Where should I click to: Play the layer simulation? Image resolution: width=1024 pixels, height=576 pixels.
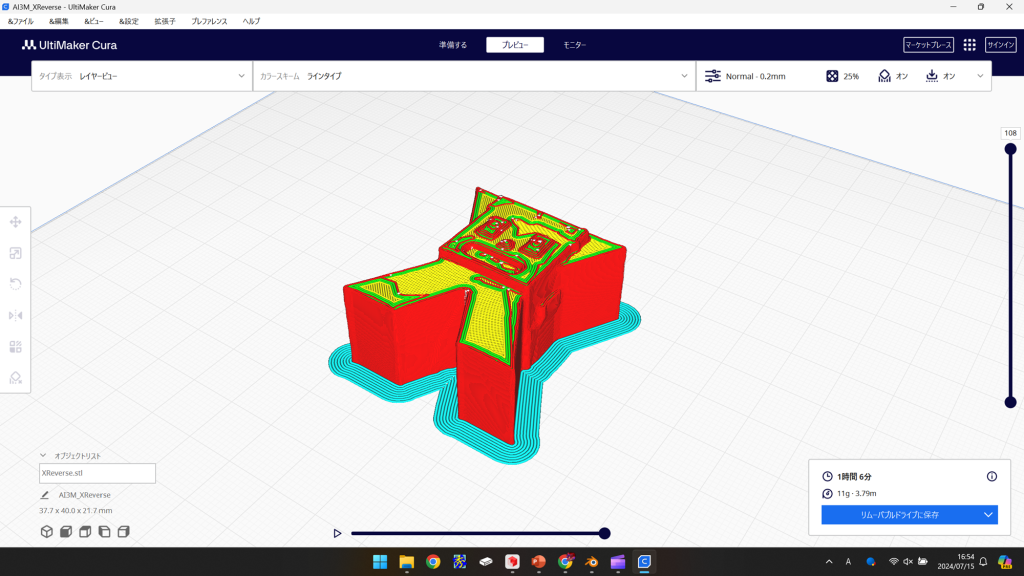point(337,534)
